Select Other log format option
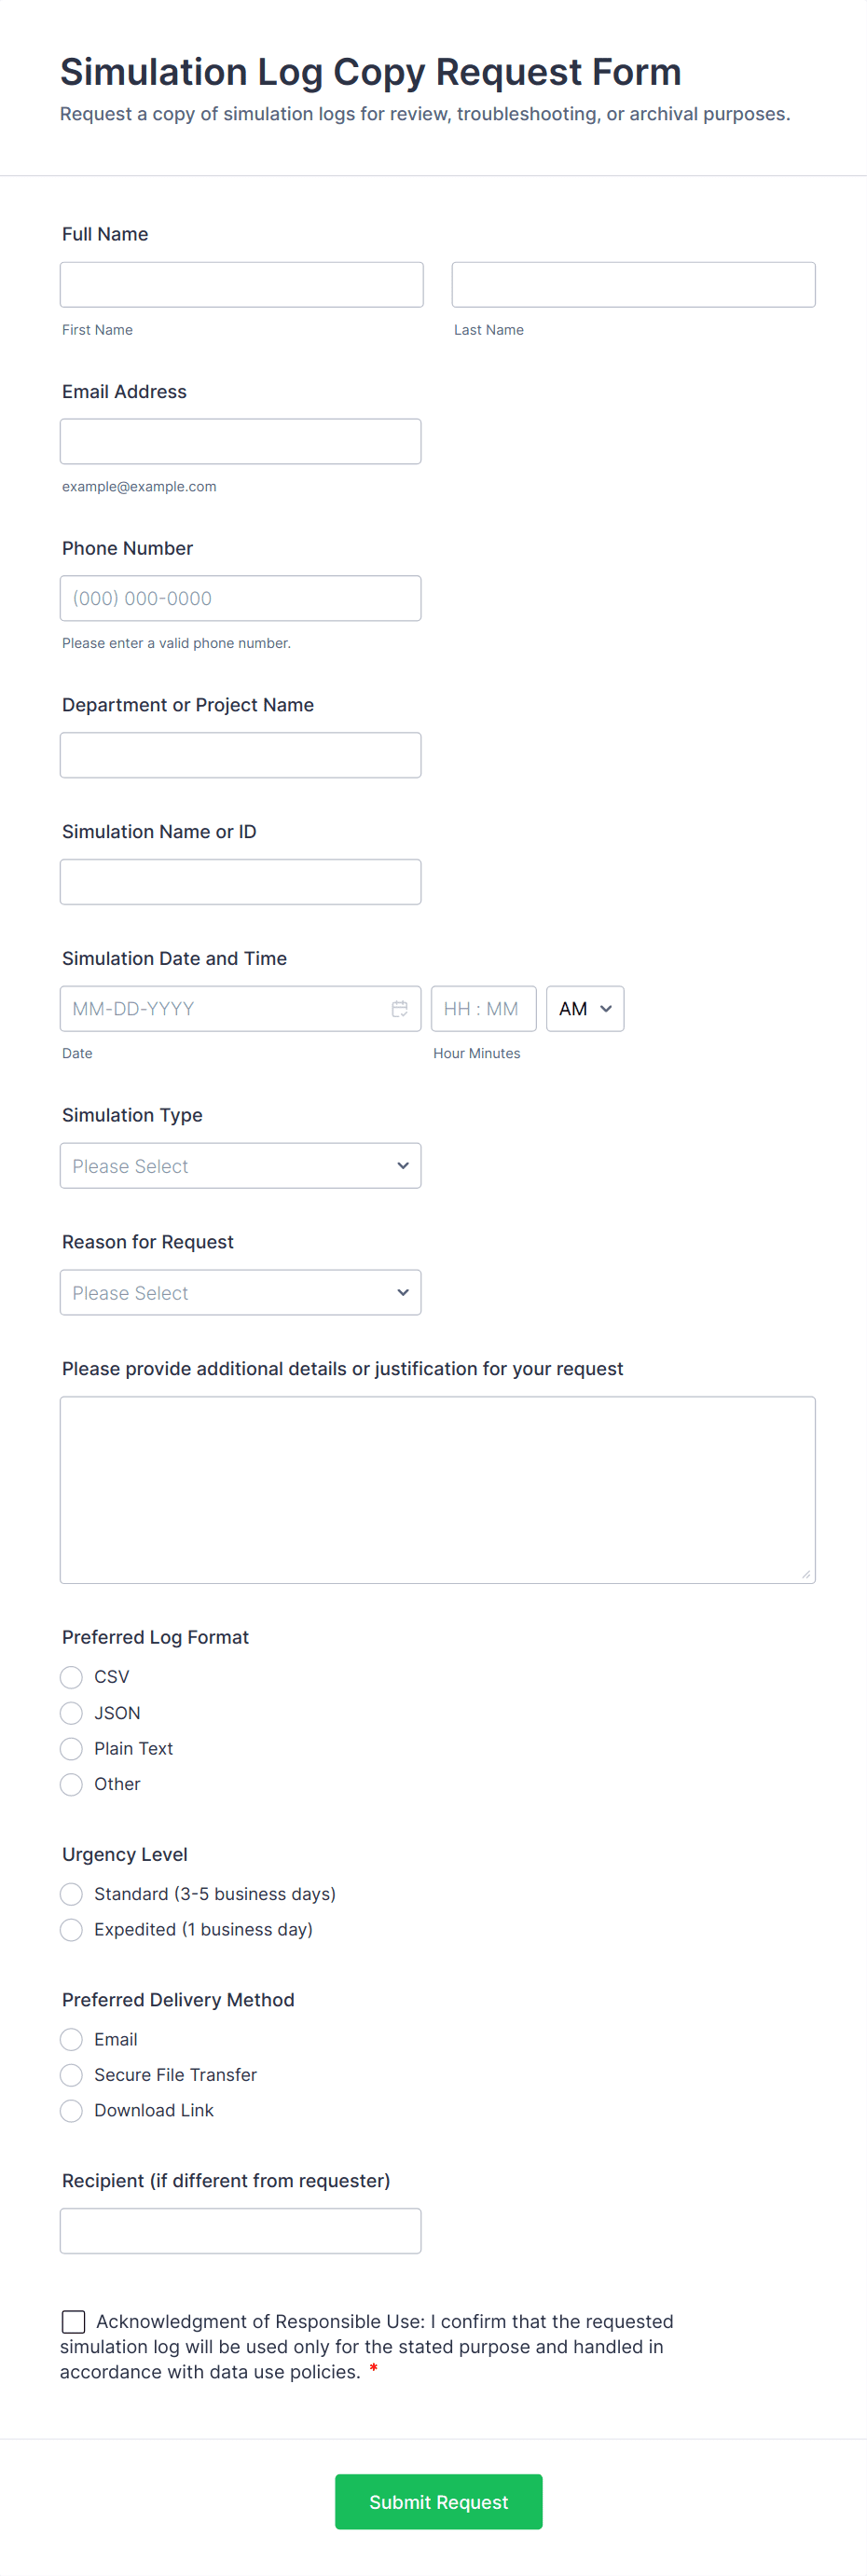The image size is (867, 2576). pos(71,1784)
